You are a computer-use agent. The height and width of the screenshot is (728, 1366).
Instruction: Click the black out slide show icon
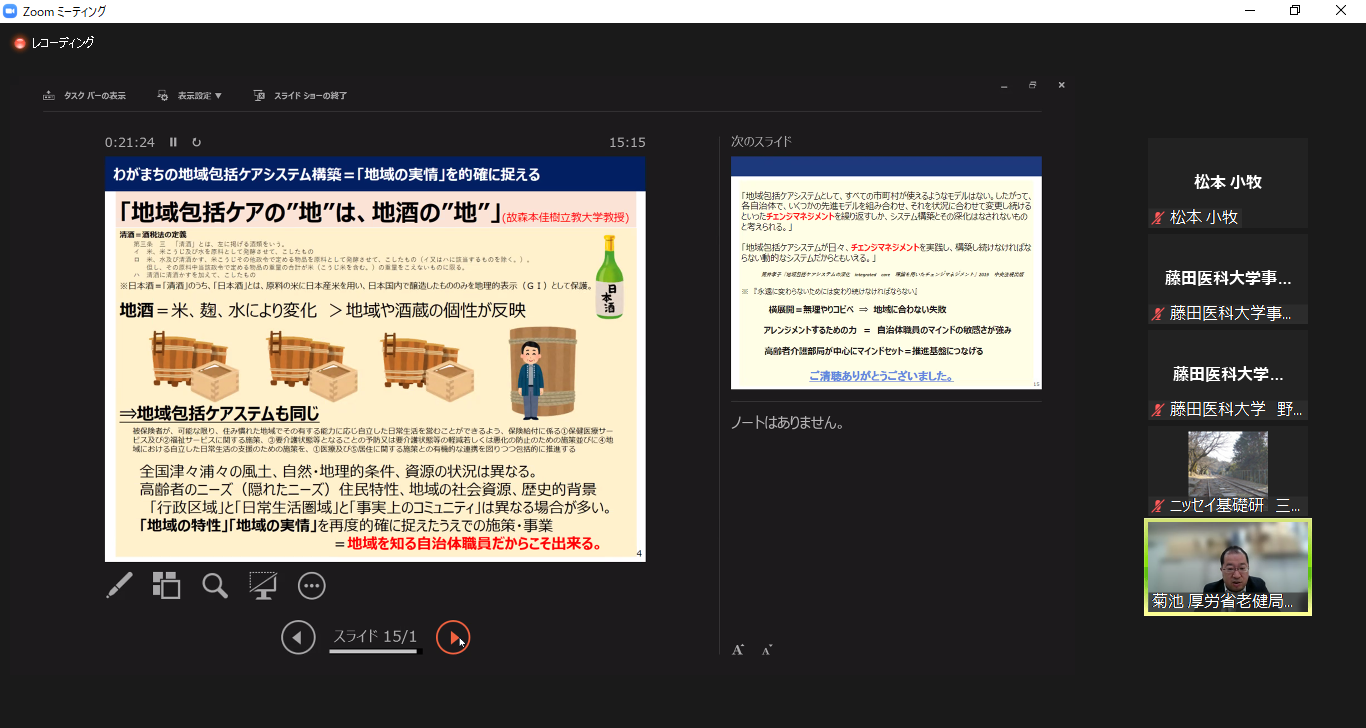263,586
